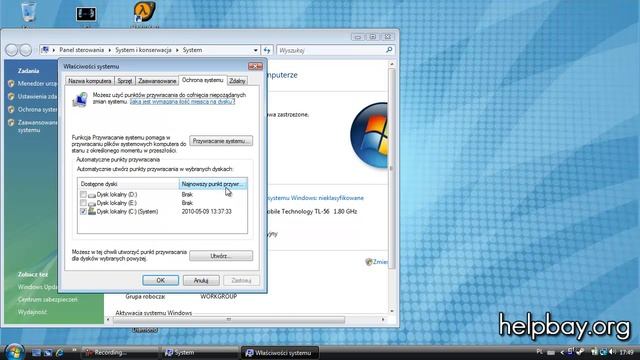The width and height of the screenshot is (640, 360).
Task: Expand arrow after Panel sterowania breadcrumb
Action: click(109, 50)
